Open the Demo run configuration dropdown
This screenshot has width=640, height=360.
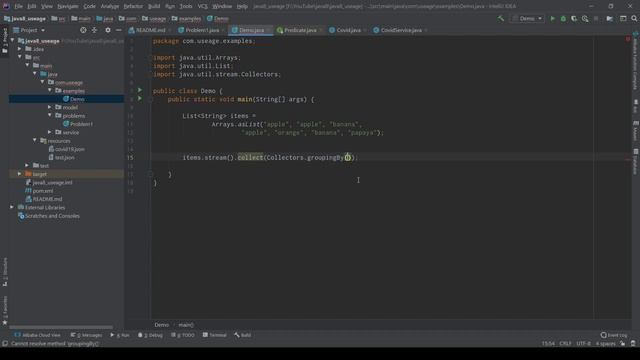527,18
